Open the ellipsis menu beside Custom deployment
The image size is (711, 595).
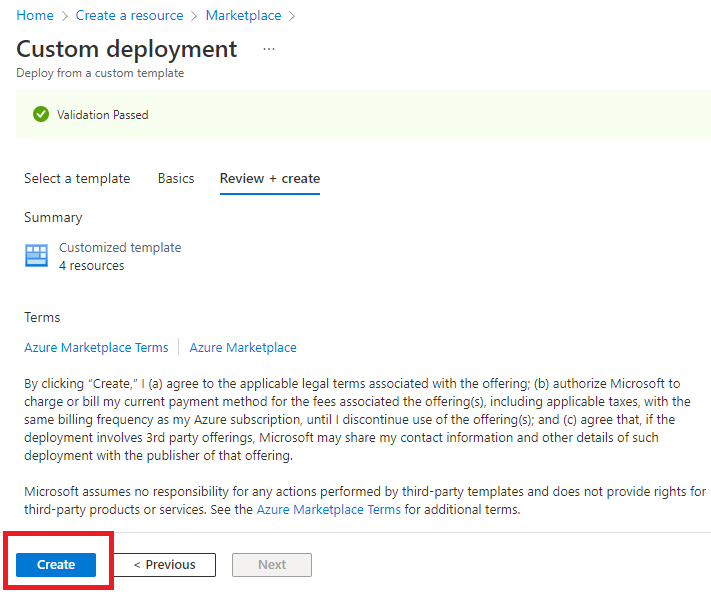click(268, 49)
